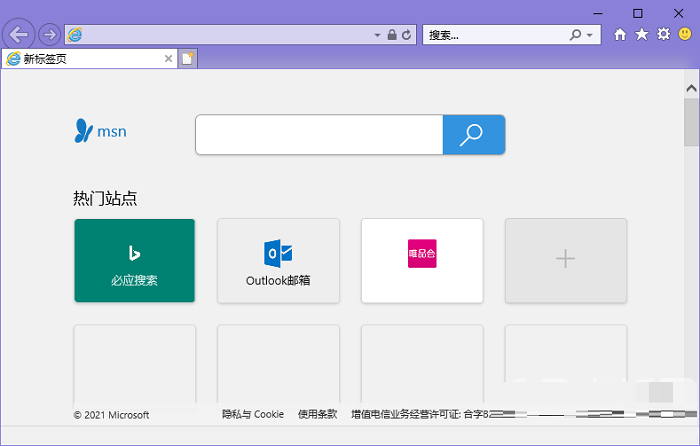Click the © 2021 Microsoft text
Image resolution: width=700 pixels, height=446 pixels.
tap(111, 415)
